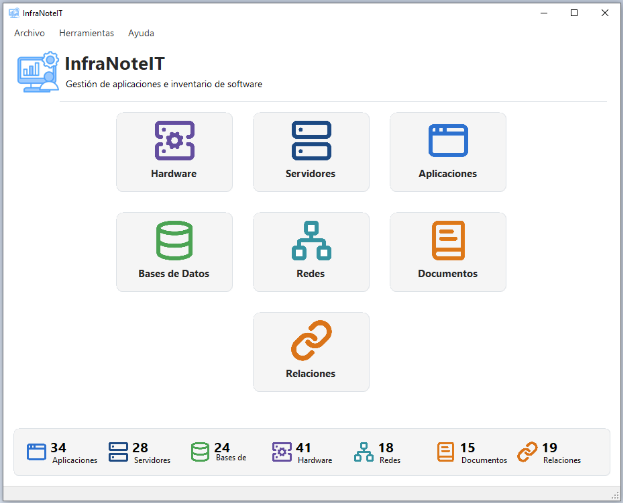This screenshot has height=504, width=624.
Task: Click the Gestión de aplicaciones subtitle text
Action: point(164,84)
